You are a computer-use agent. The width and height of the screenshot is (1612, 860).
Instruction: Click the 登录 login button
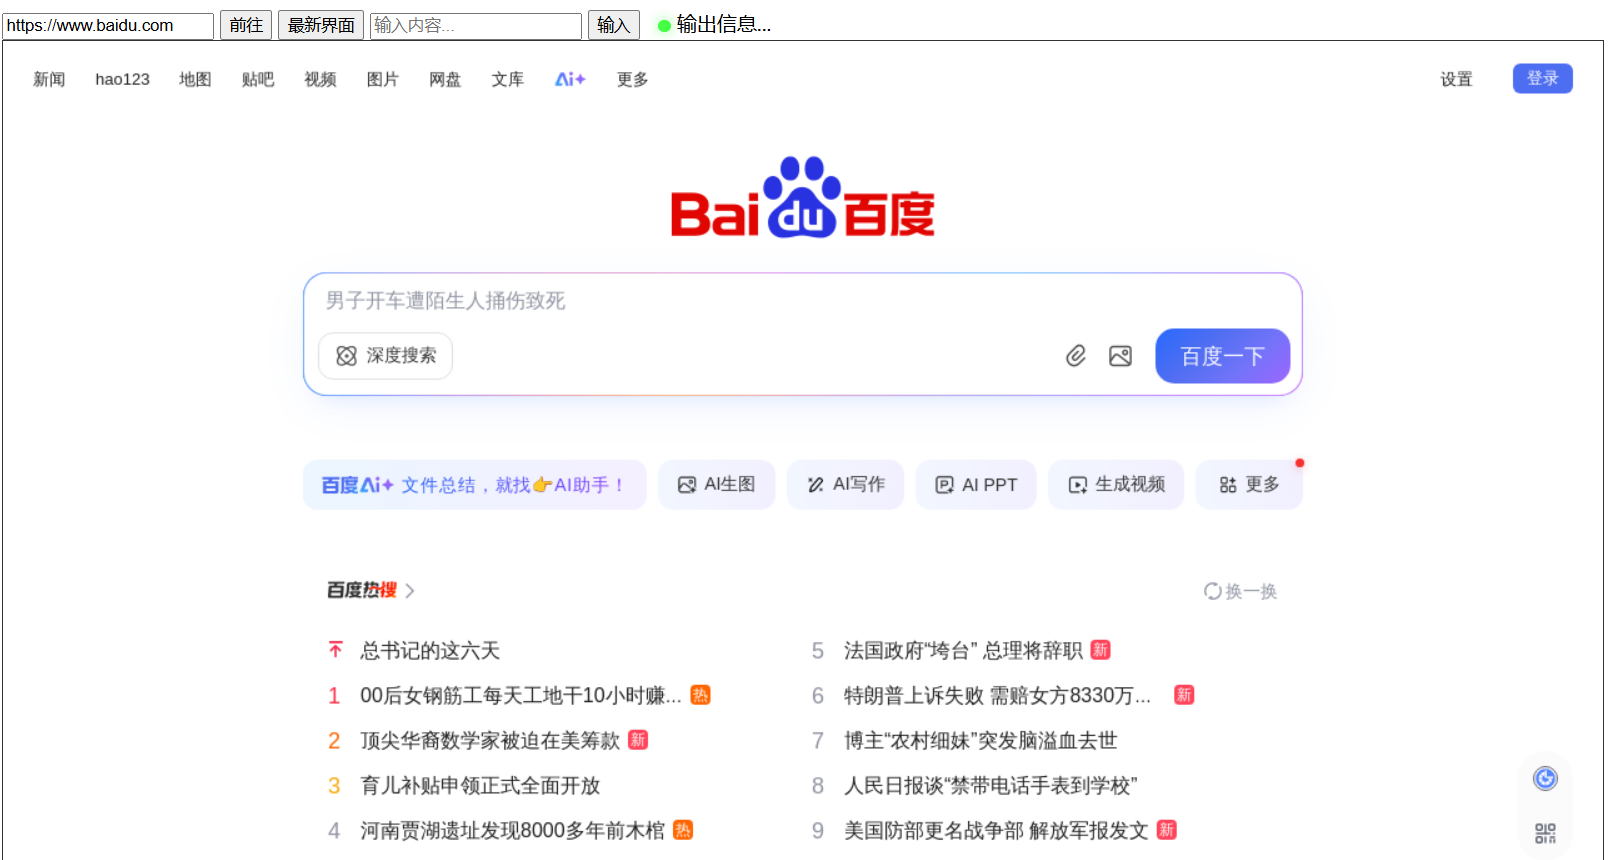[x=1542, y=78]
